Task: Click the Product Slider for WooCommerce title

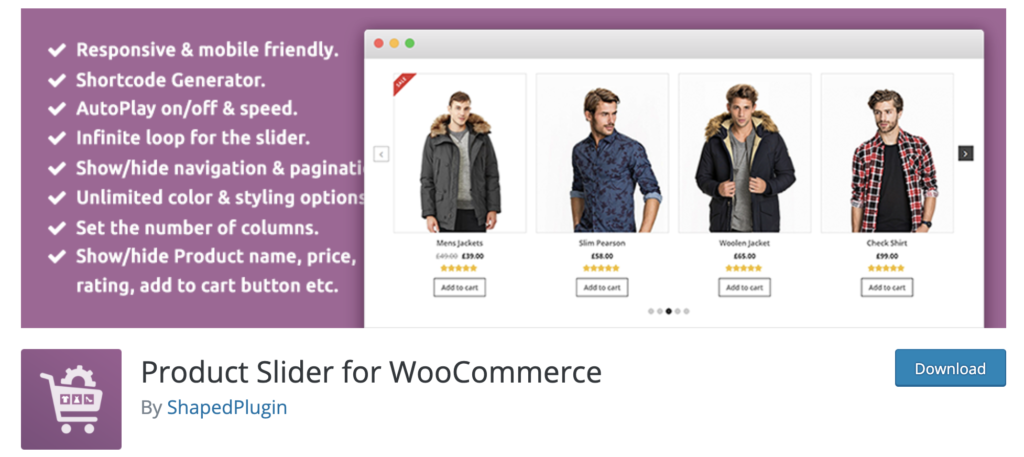Action: 371,373
